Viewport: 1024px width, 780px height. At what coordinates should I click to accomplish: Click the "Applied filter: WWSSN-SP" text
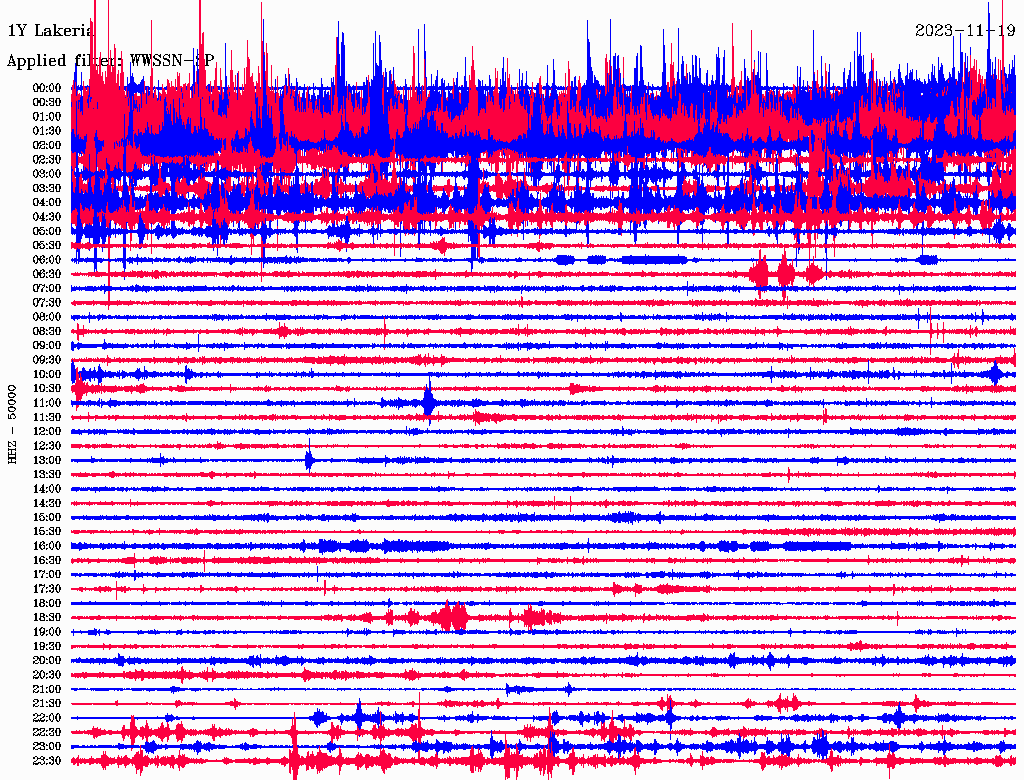coord(110,61)
